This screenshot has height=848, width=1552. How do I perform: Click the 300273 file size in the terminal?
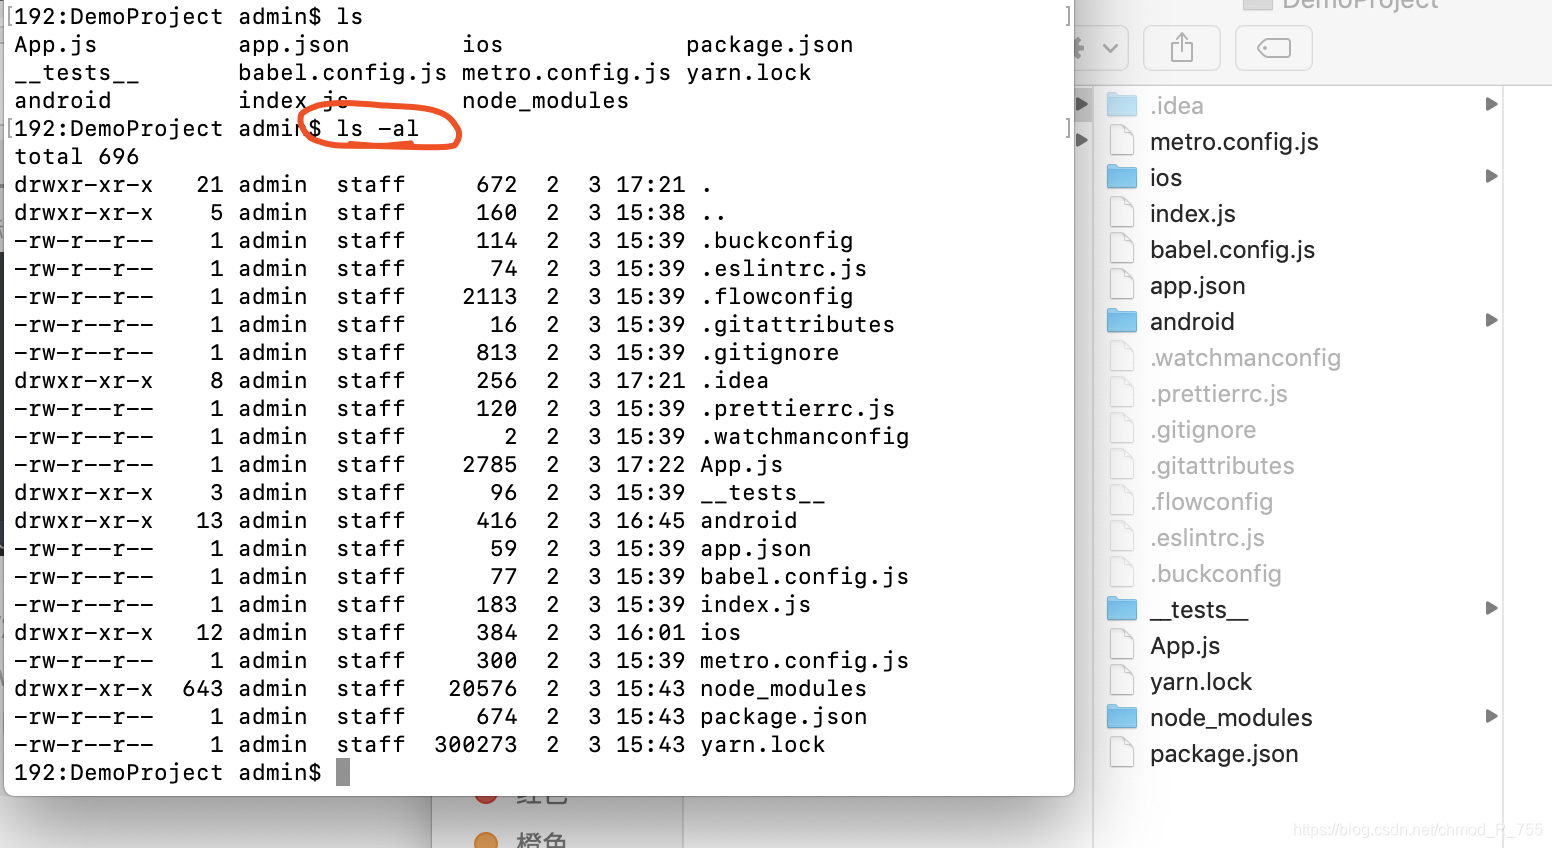(476, 744)
